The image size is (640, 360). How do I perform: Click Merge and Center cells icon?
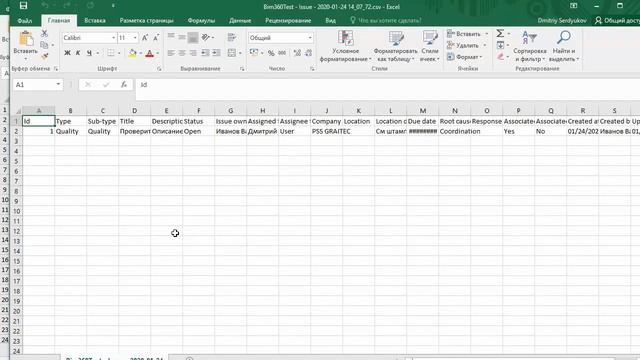pyautogui.click(x=231, y=53)
